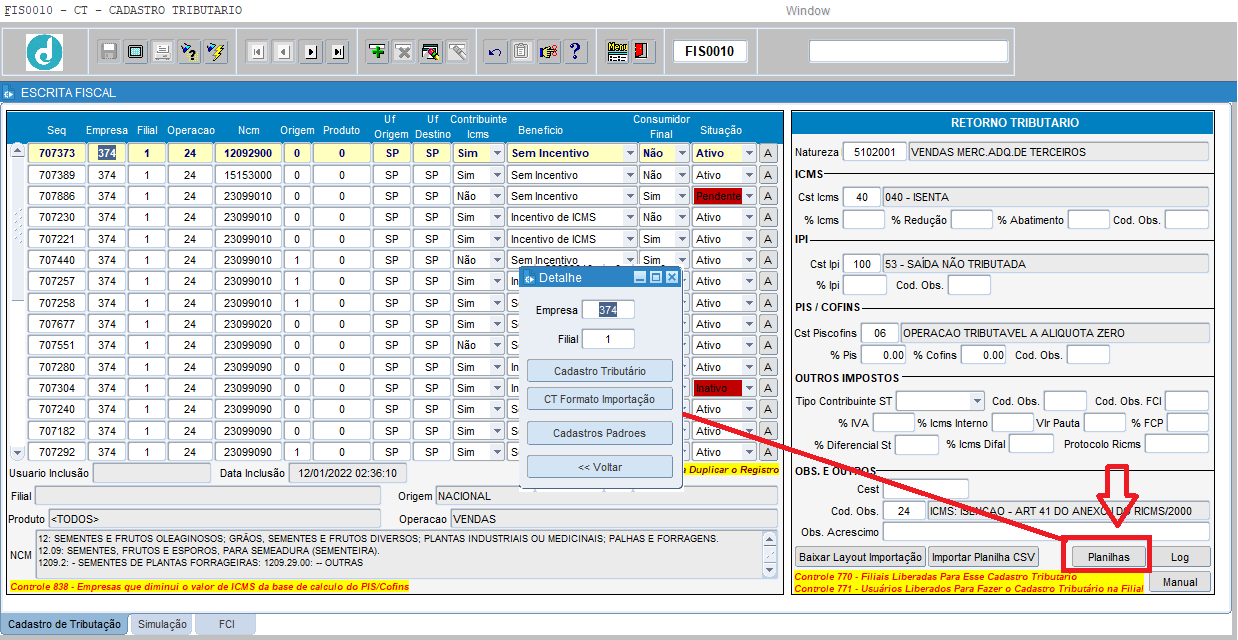Switch to Cadastro de Tributação tab

coord(64,624)
